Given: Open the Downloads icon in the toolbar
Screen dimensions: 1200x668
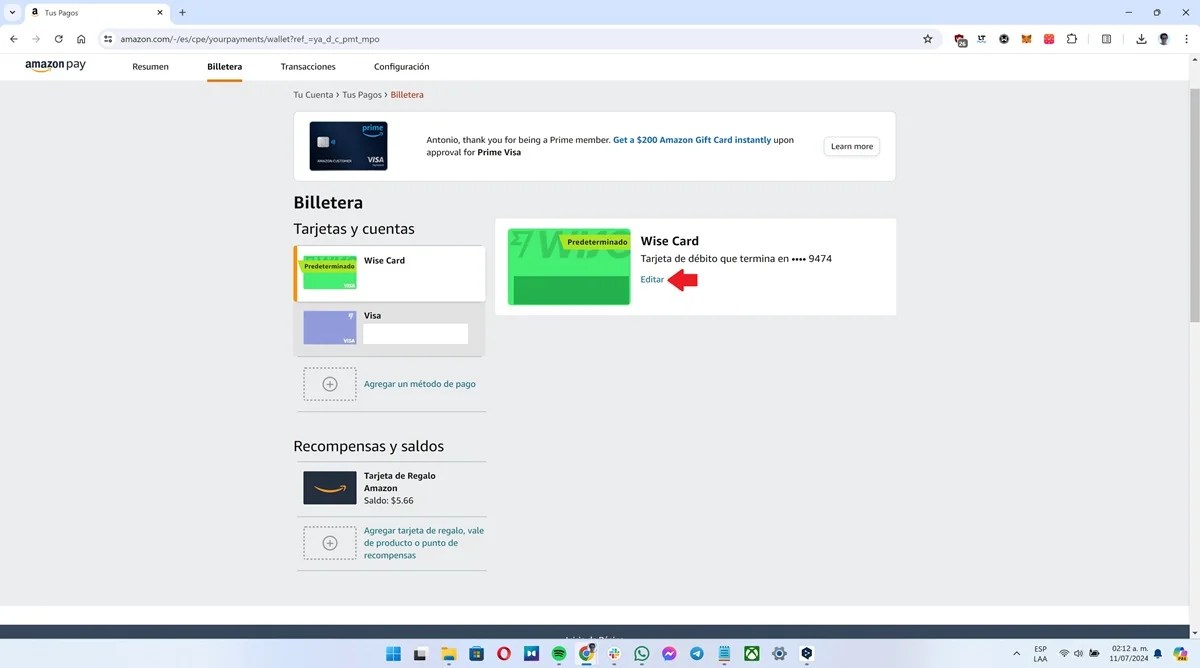Looking at the screenshot, I should tap(1141, 38).
